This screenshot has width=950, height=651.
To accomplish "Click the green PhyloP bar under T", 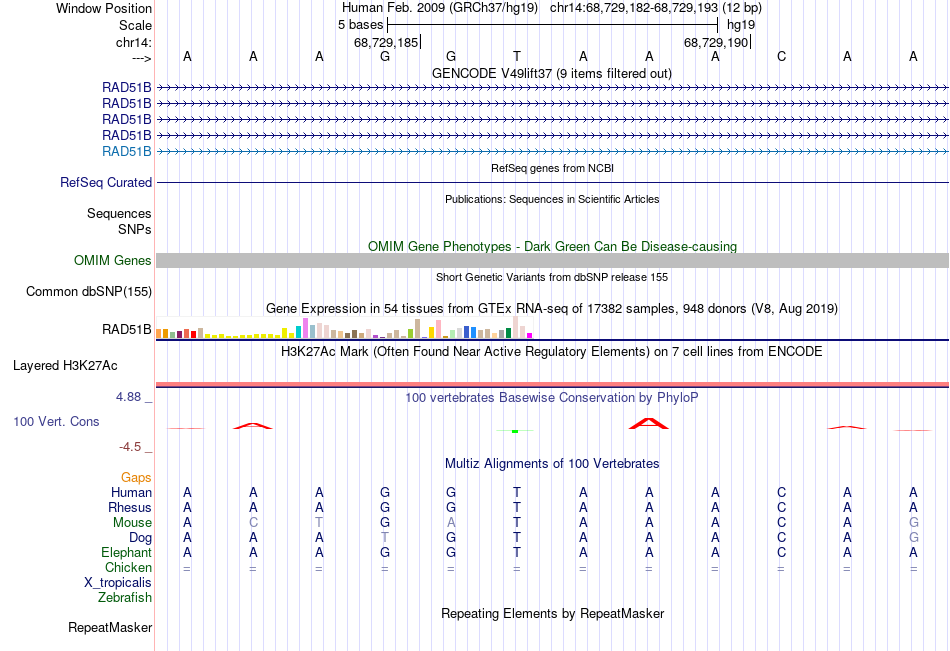I will click(x=515, y=431).
